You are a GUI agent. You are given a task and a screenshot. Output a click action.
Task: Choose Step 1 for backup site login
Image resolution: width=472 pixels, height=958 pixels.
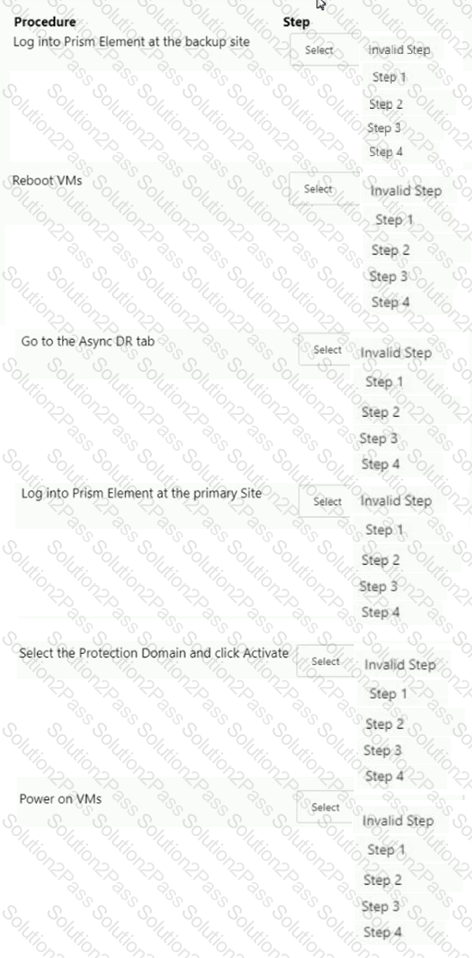pyautogui.click(x=388, y=77)
